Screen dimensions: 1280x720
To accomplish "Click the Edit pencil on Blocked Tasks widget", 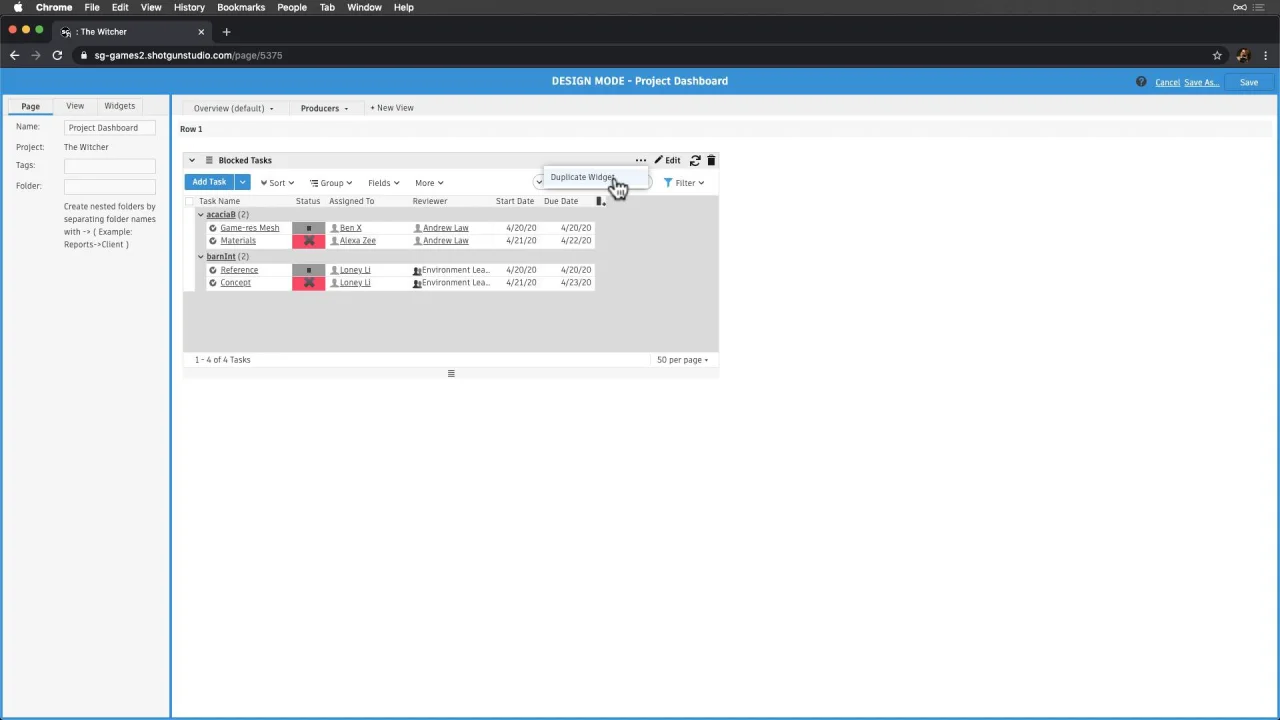I will click(x=667, y=160).
